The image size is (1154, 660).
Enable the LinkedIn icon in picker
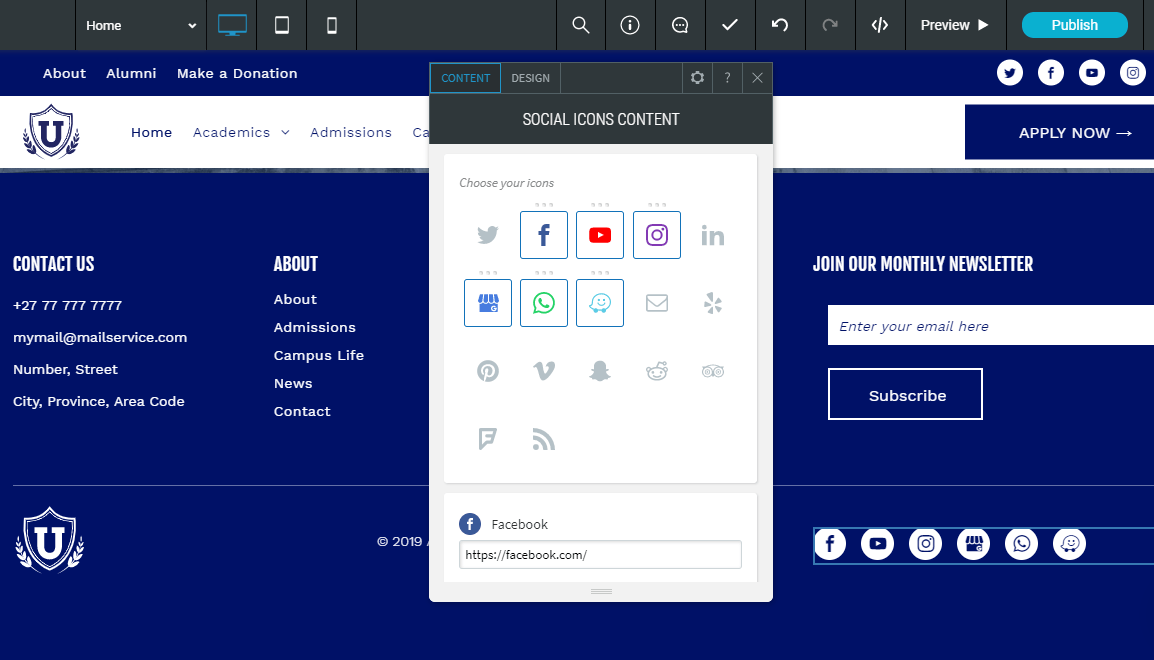coord(712,235)
